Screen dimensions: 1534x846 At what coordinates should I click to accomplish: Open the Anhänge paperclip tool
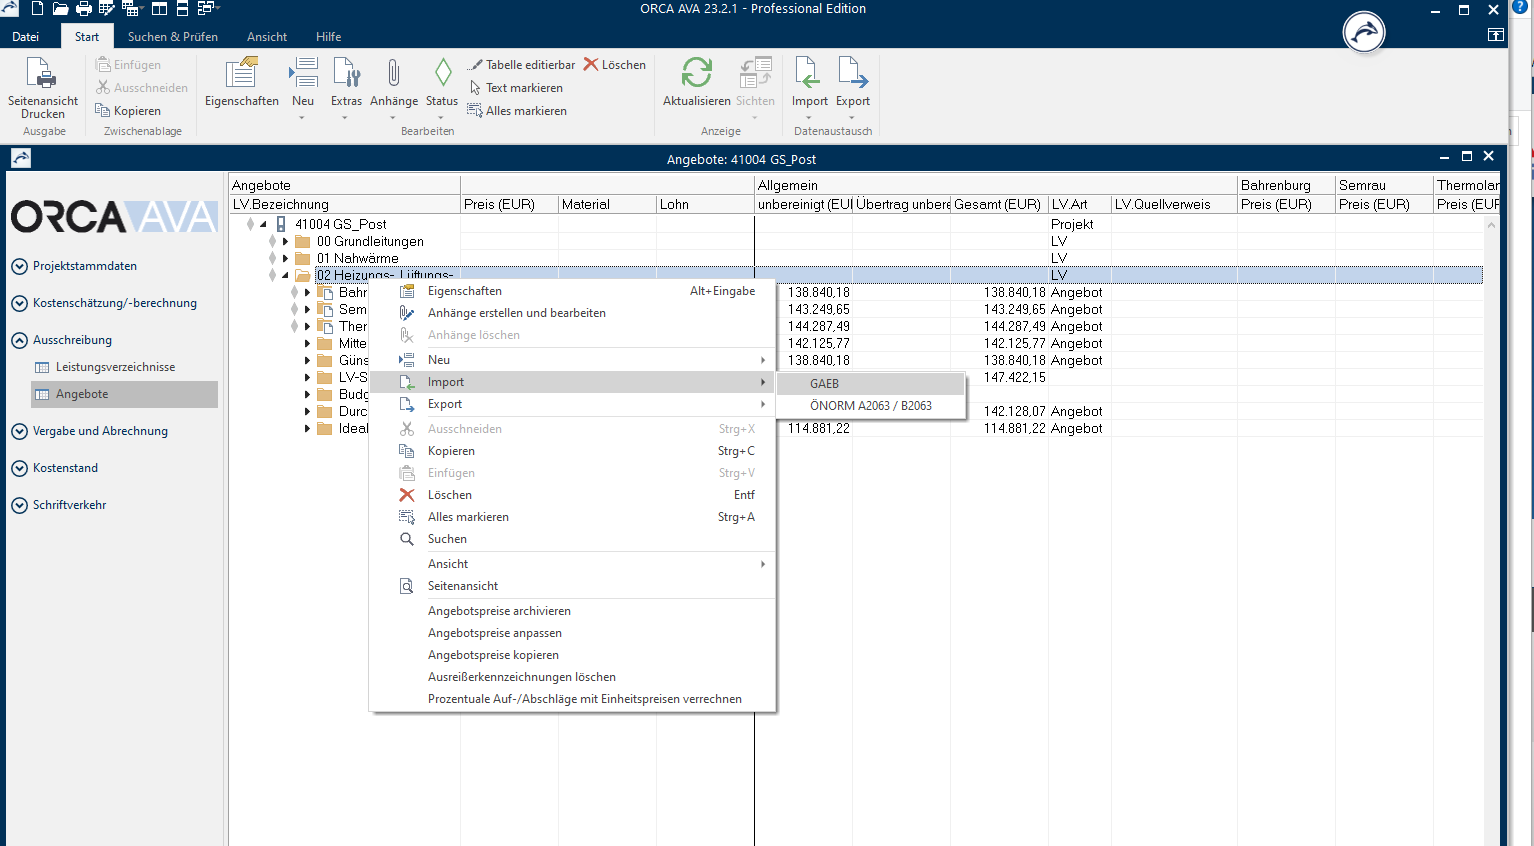(x=394, y=75)
